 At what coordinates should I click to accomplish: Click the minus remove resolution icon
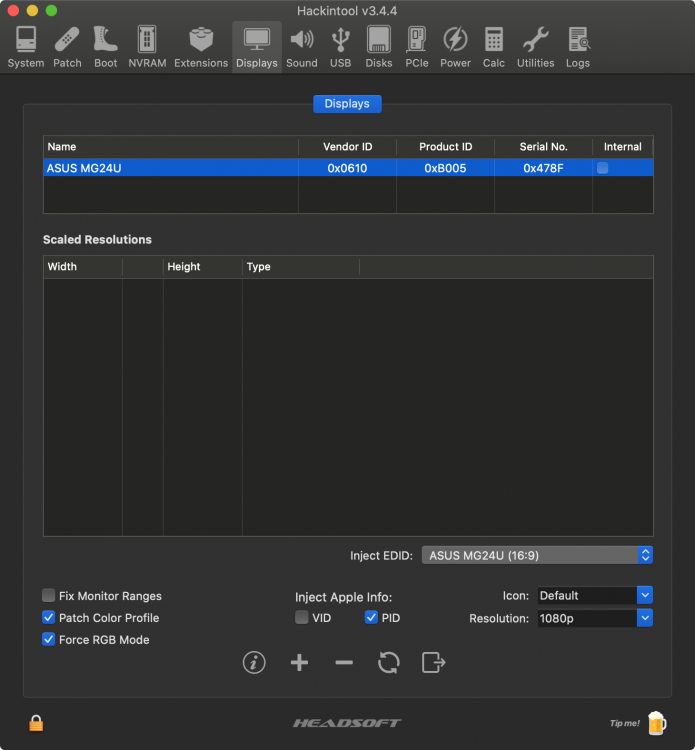click(344, 662)
